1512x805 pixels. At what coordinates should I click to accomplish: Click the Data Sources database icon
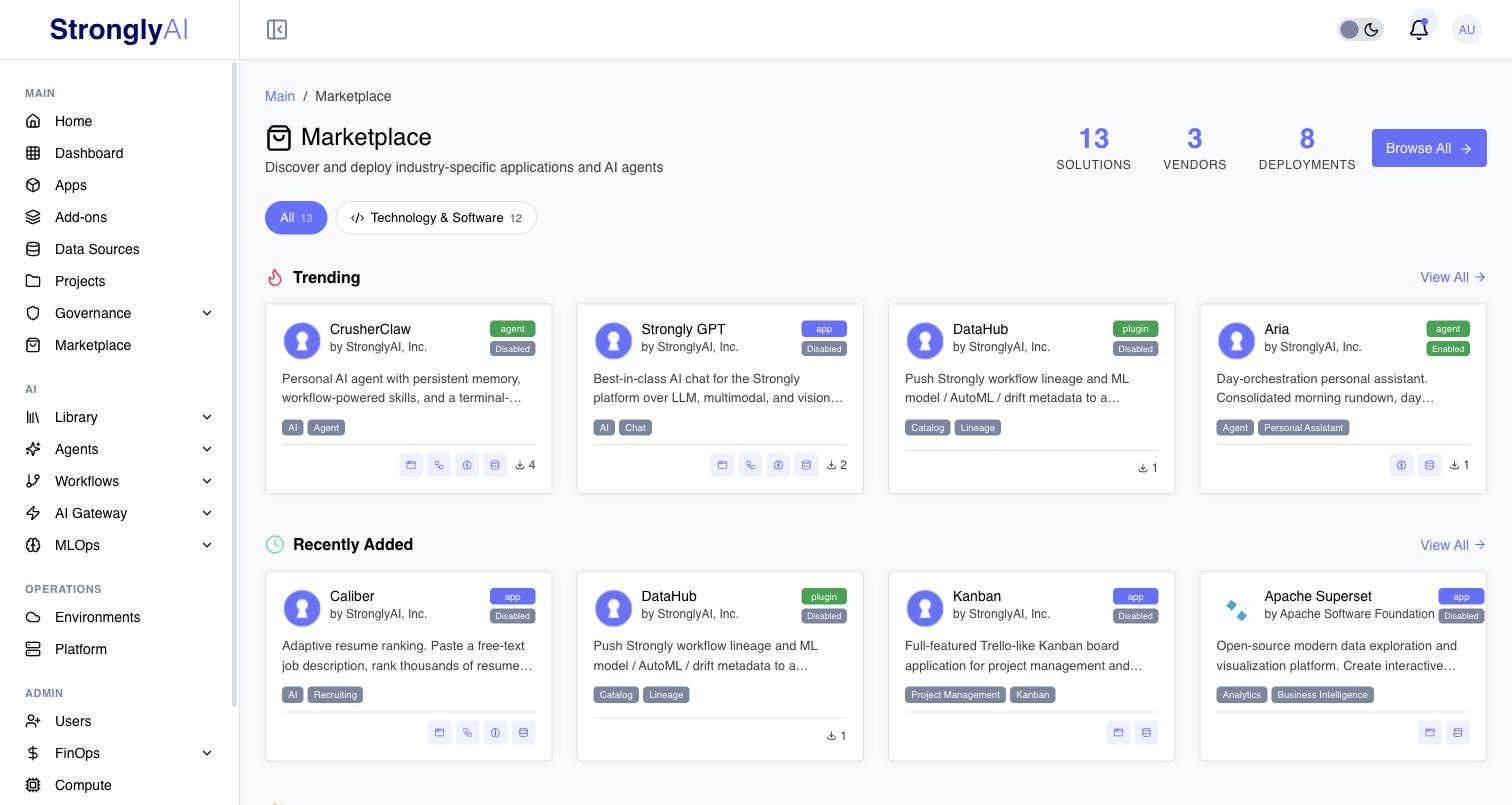point(33,249)
